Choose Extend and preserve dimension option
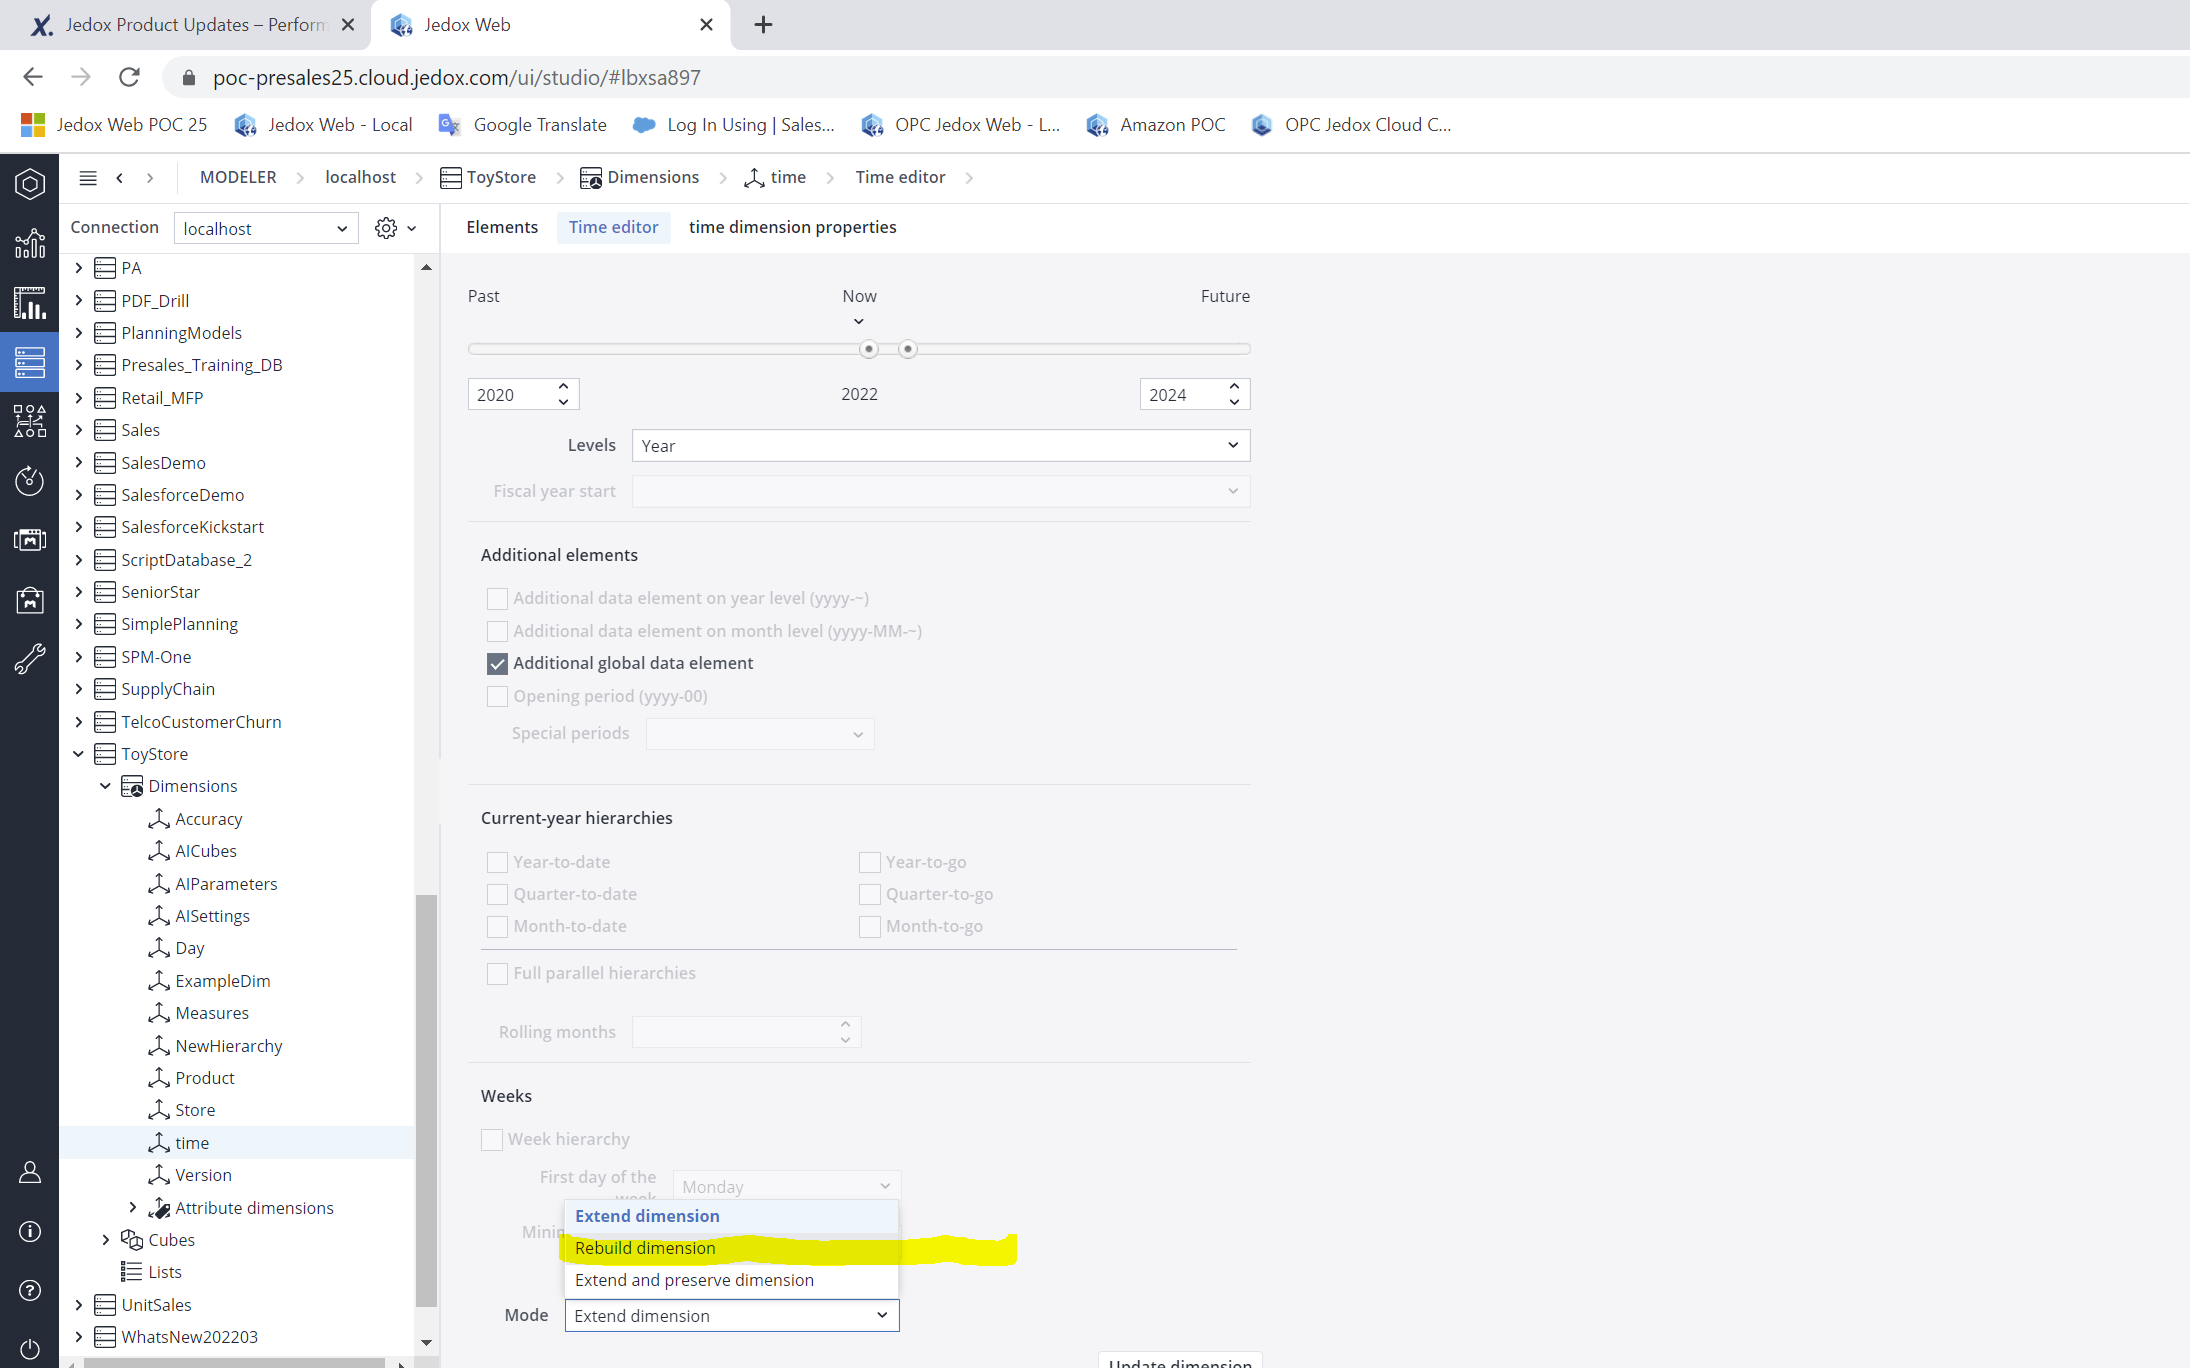2190x1368 pixels. pos(694,1280)
